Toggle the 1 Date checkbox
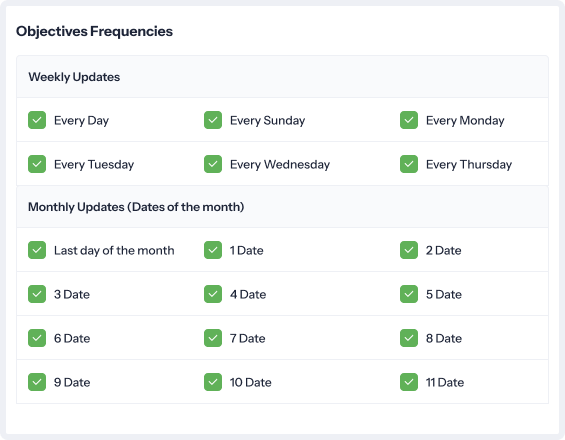 point(213,250)
